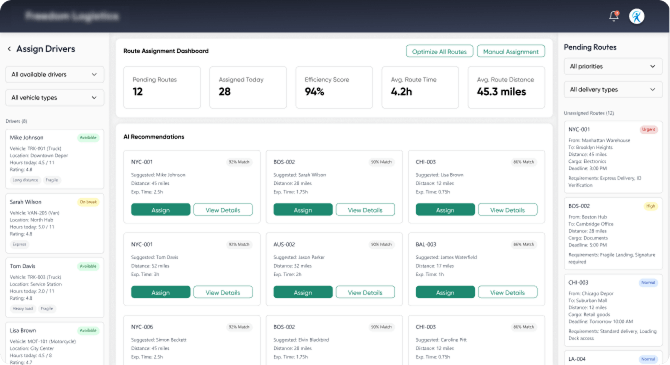The image size is (670, 365).
Task: Click Optimize All Routes button
Action: 439,51
